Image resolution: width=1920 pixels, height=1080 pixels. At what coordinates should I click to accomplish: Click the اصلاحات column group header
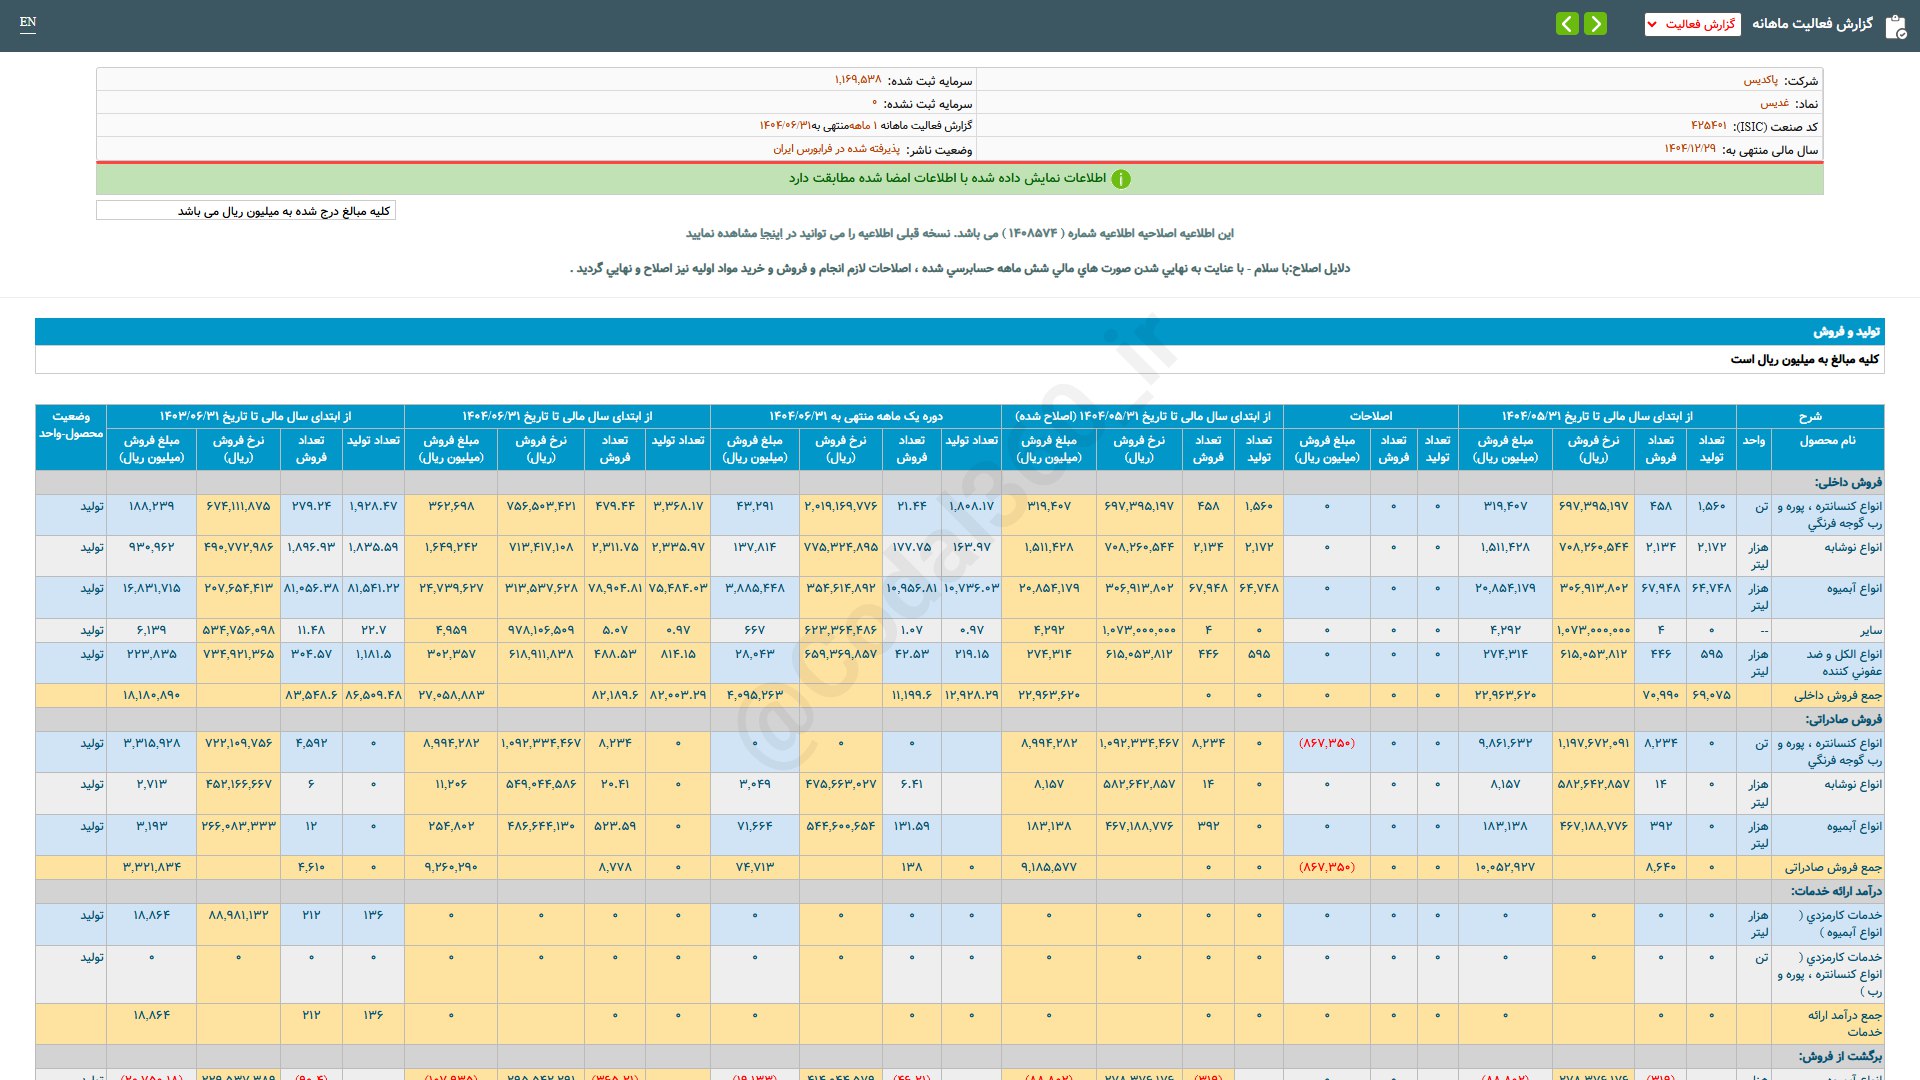pyautogui.click(x=1370, y=416)
